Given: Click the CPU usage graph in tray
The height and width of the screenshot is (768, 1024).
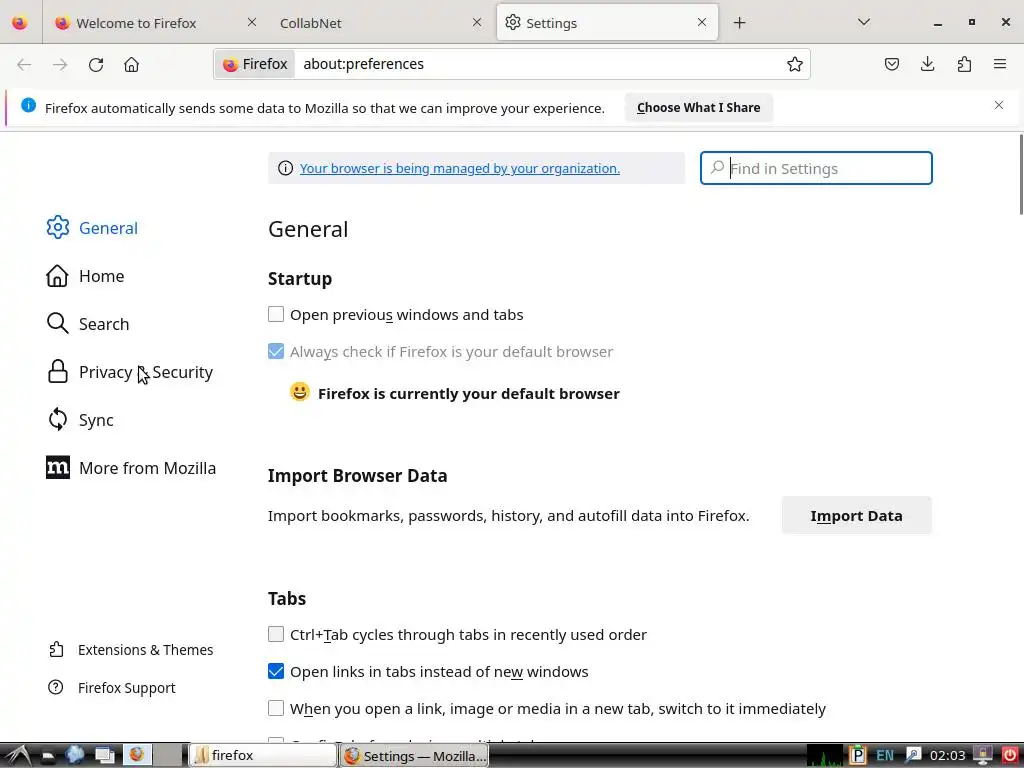Looking at the screenshot, I should pos(825,756).
